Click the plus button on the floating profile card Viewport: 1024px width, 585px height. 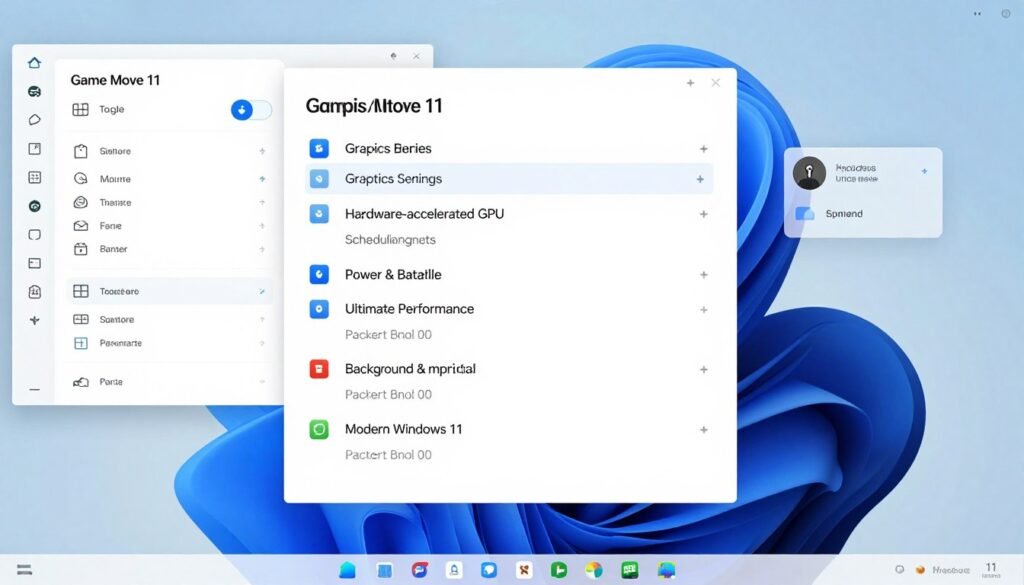[923, 170]
